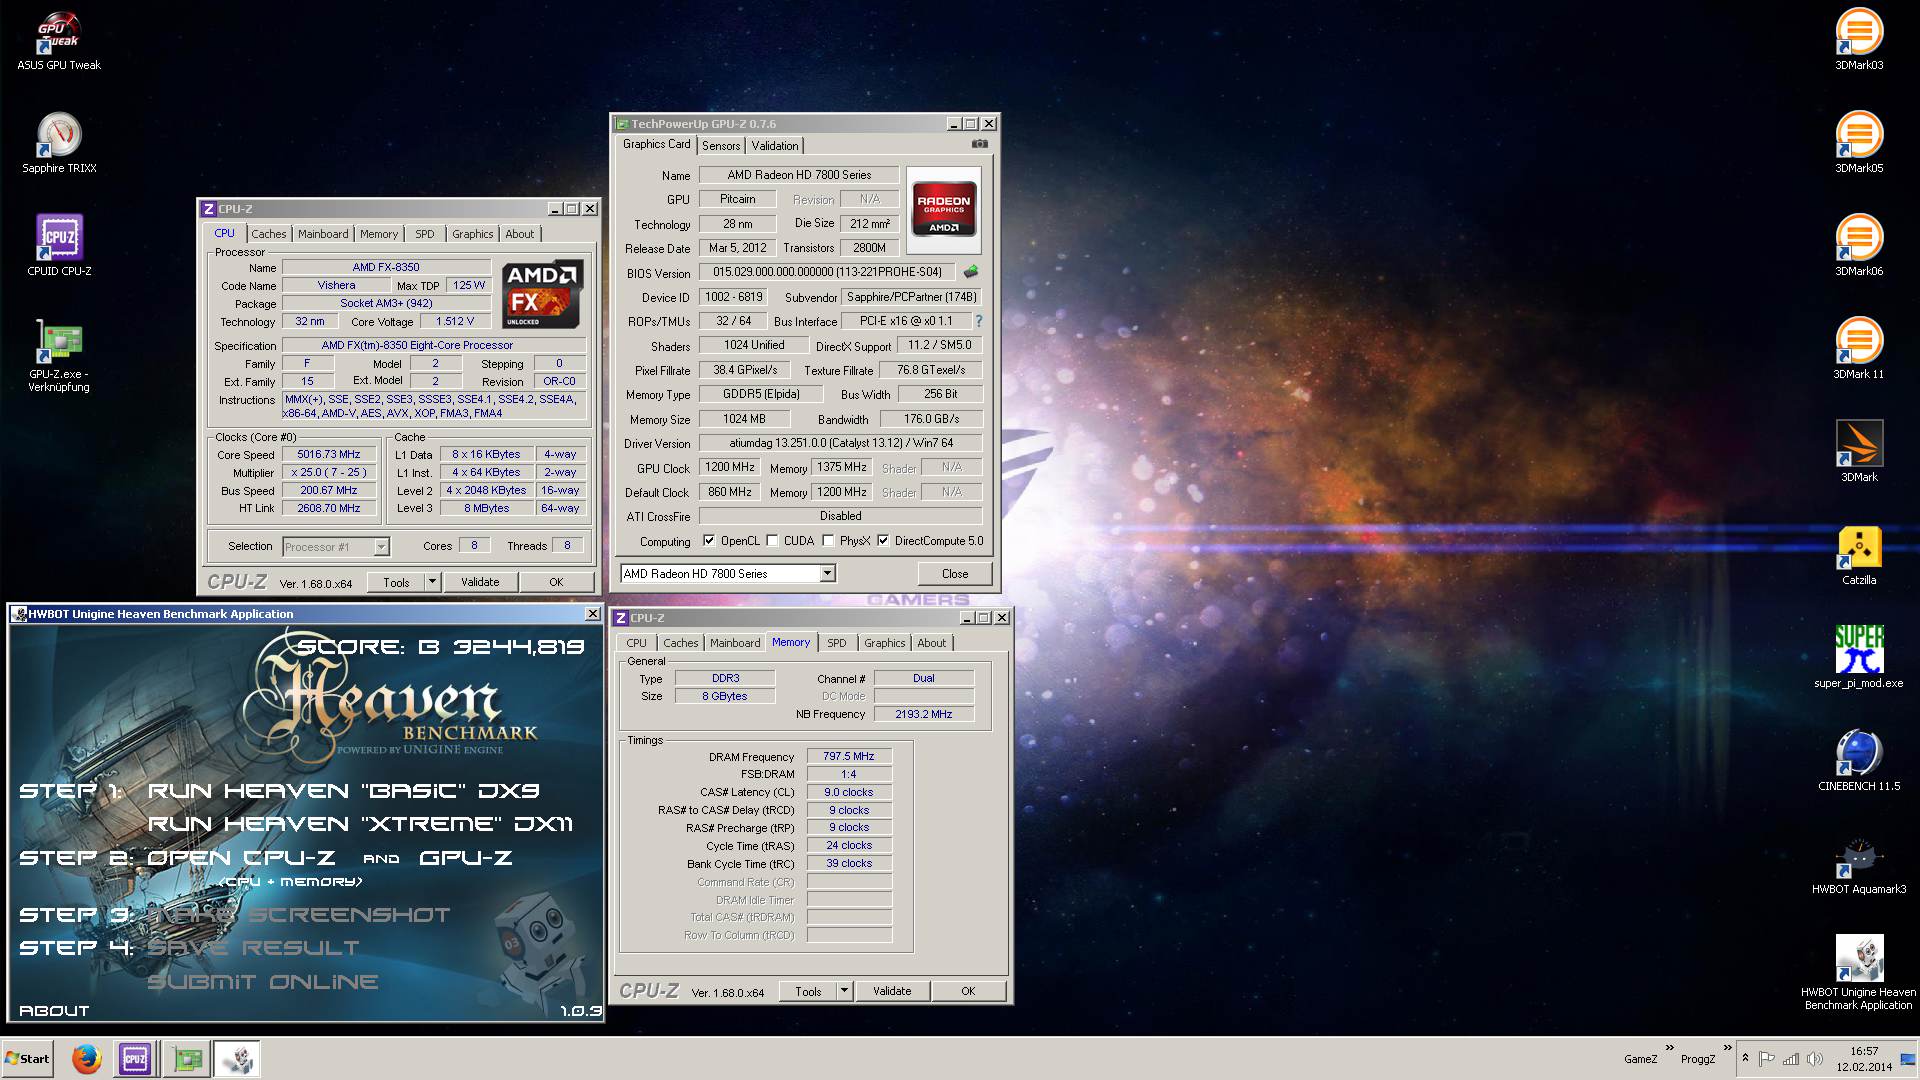Image resolution: width=1920 pixels, height=1080 pixels.
Task: Open Sapphire TRIXX desktop icon
Action: coord(59,143)
